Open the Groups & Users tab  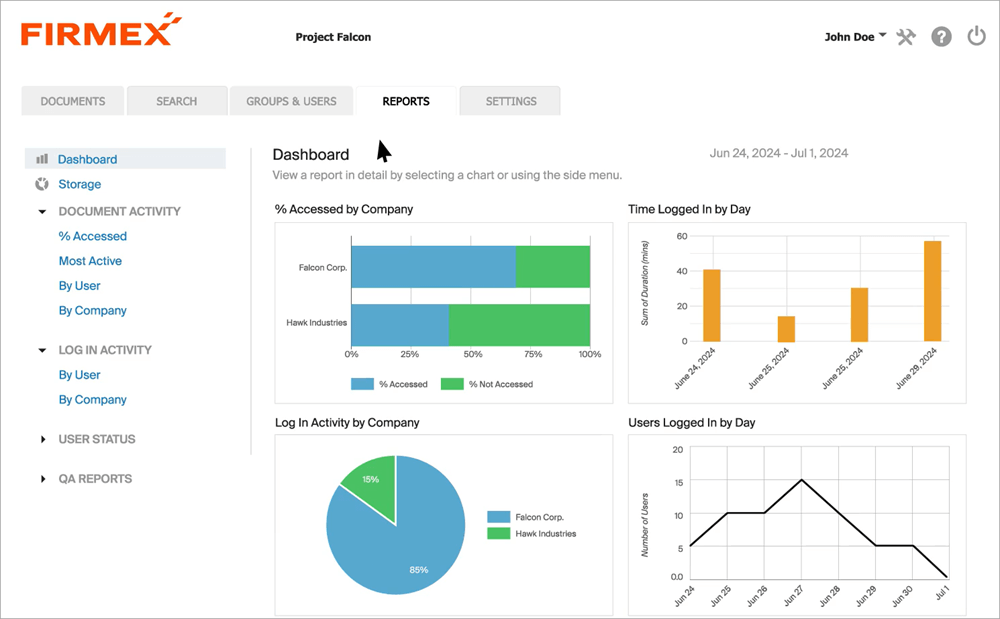point(291,101)
